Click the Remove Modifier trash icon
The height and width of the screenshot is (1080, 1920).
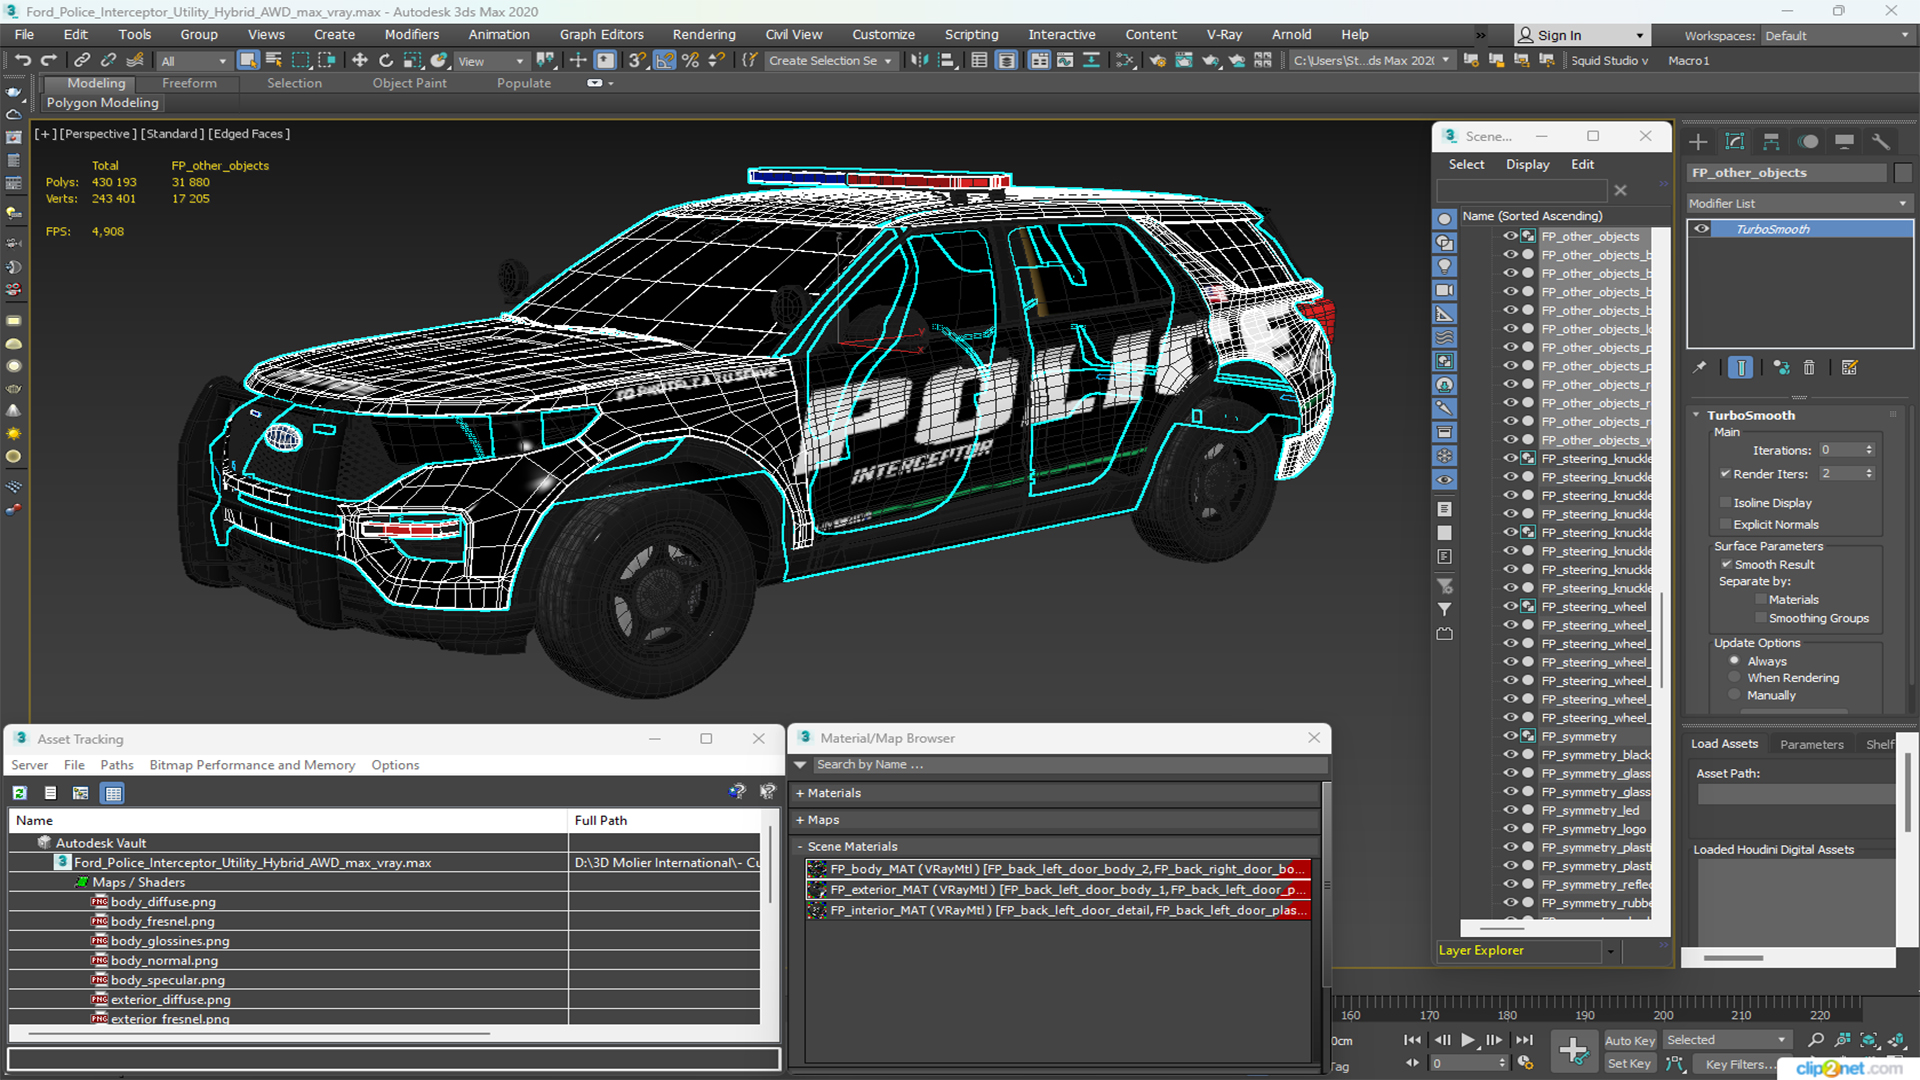point(1809,368)
